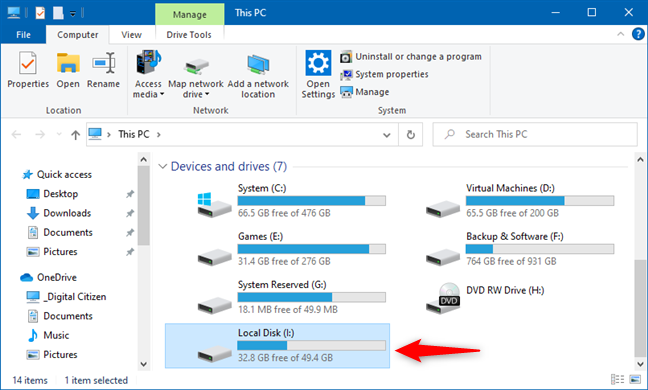Viewport: 648px width, 390px height.
Task: Open Help via the question mark icon
Action: click(x=638, y=34)
